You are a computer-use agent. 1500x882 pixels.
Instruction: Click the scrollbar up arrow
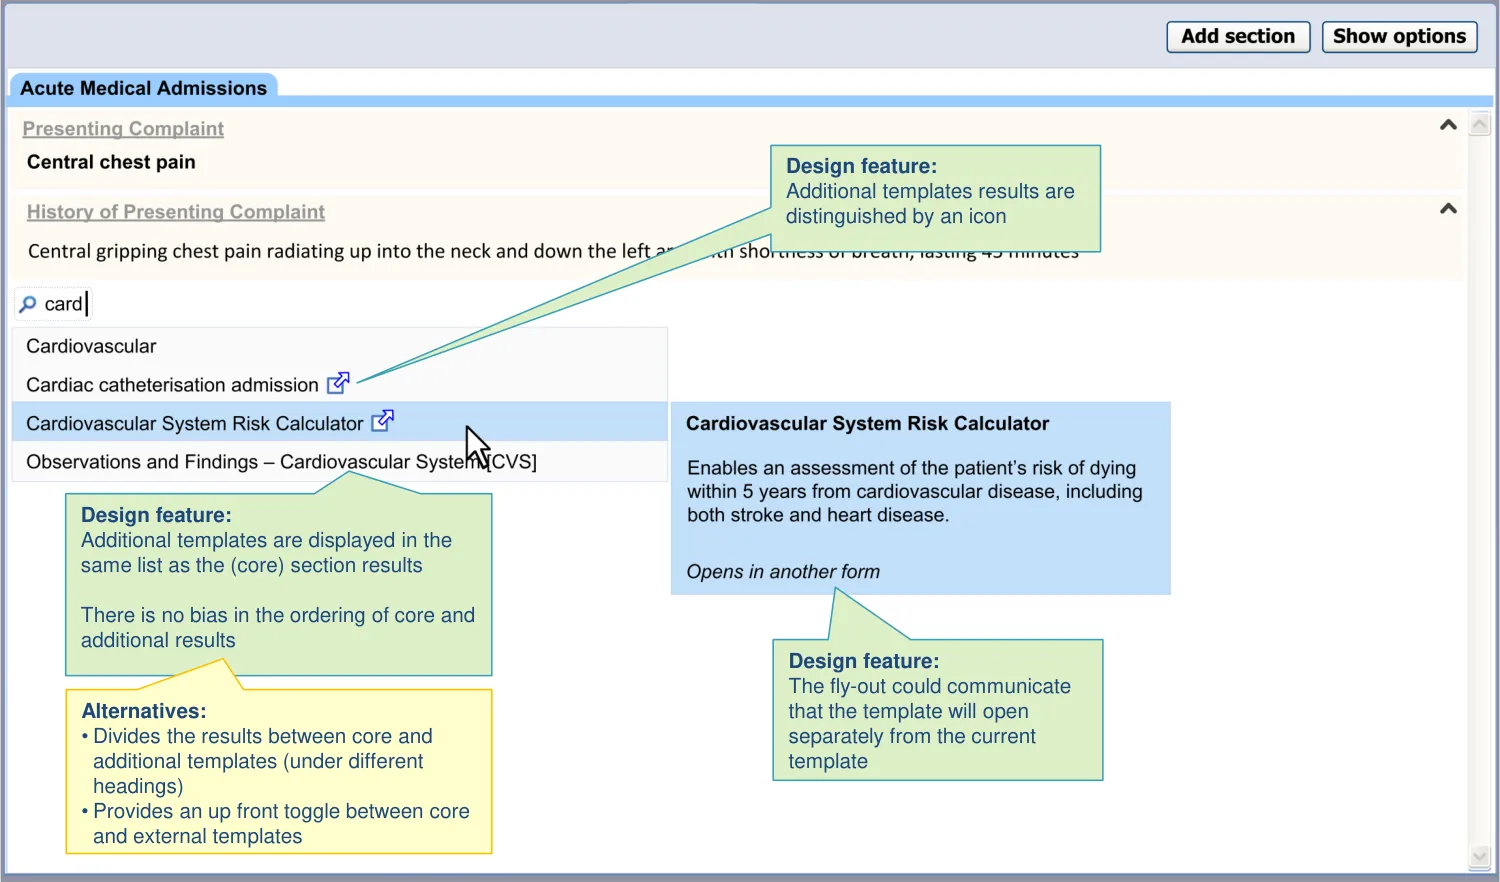(1480, 124)
